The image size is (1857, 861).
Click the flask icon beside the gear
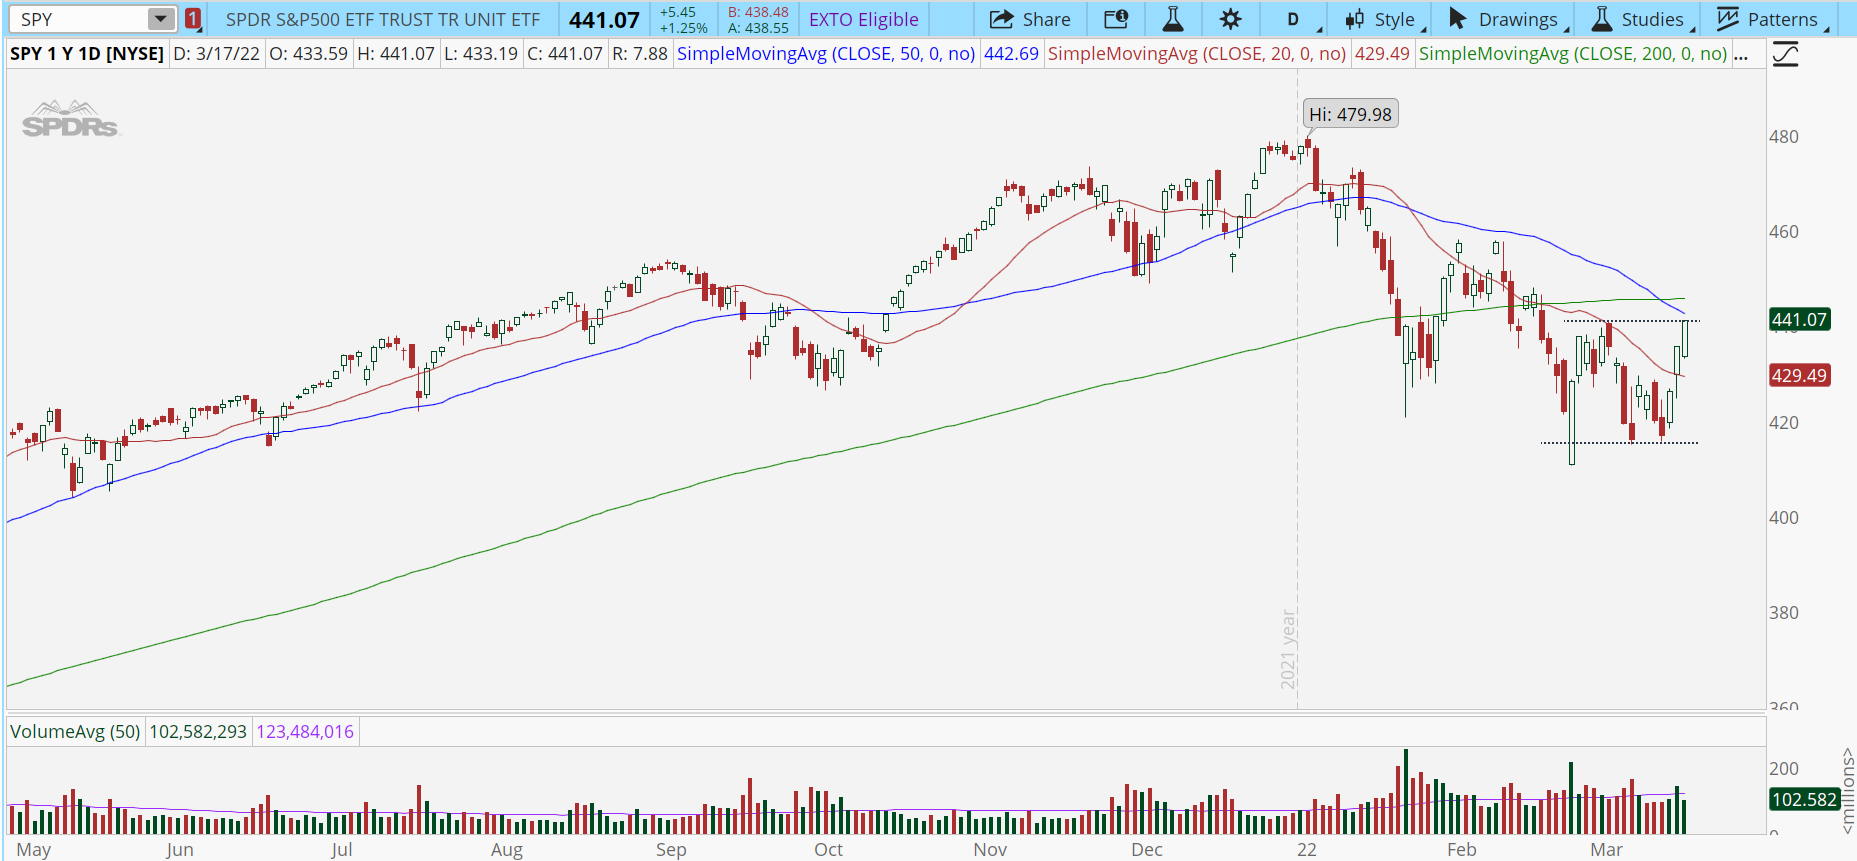tap(1173, 19)
